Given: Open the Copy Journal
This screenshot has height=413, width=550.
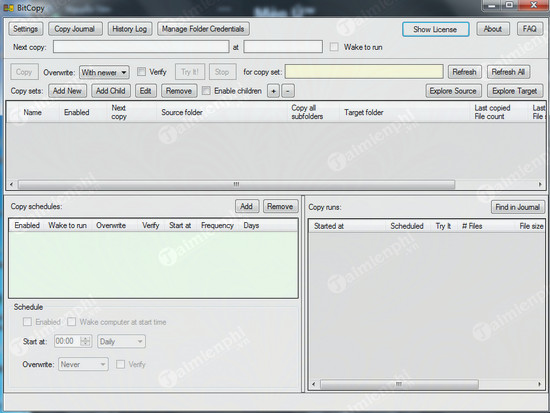Looking at the screenshot, I should pyautogui.click(x=75, y=29).
